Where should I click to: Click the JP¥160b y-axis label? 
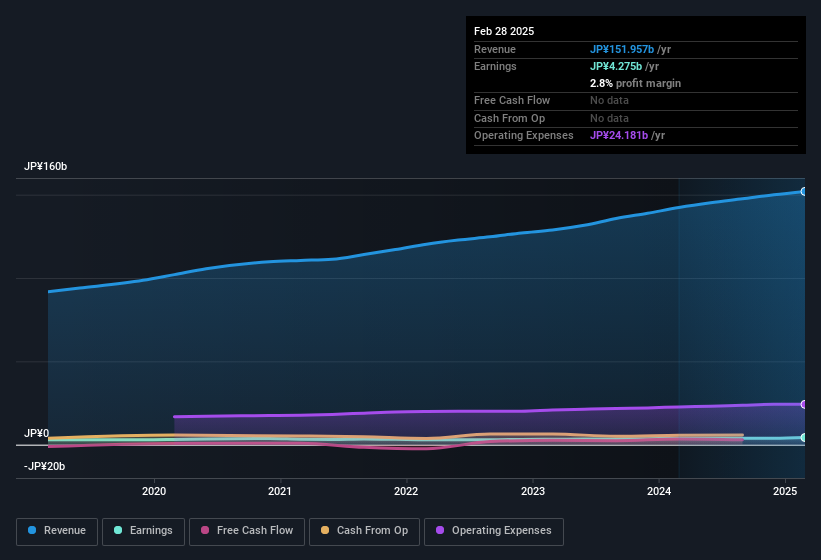pyautogui.click(x=46, y=166)
